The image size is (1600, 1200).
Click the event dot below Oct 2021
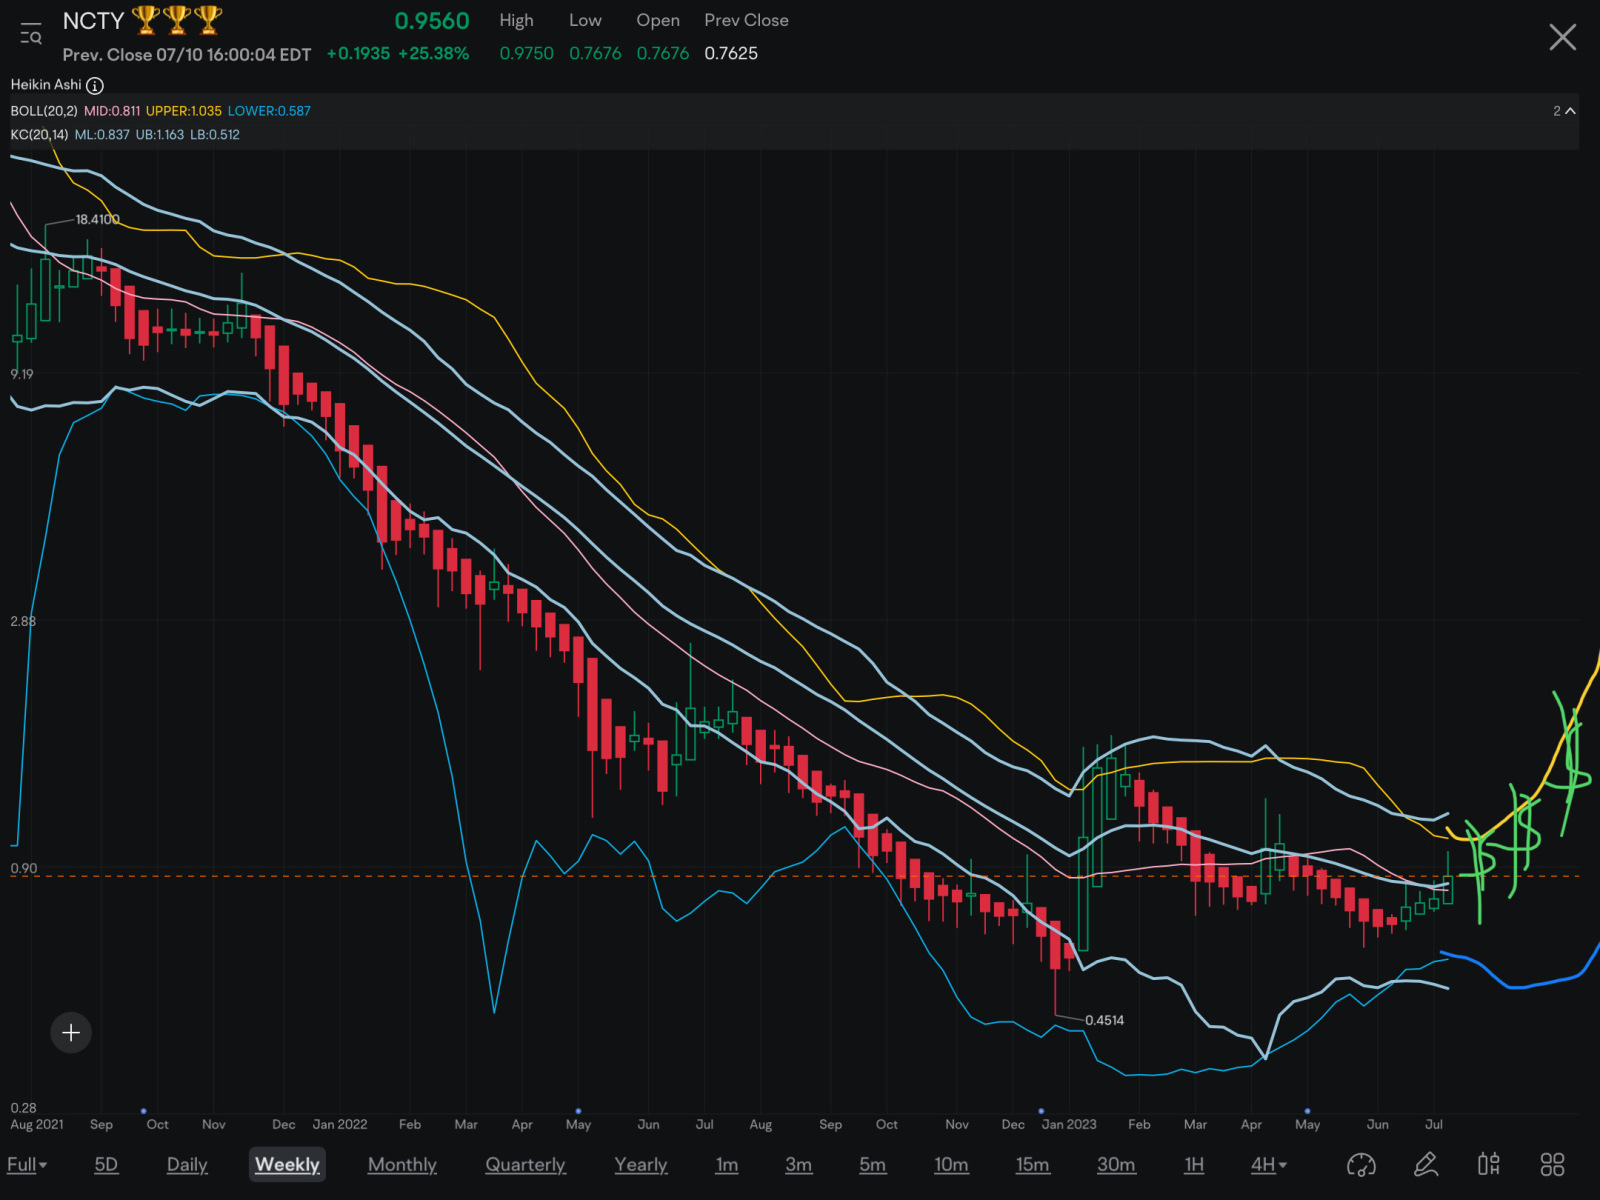click(144, 1111)
